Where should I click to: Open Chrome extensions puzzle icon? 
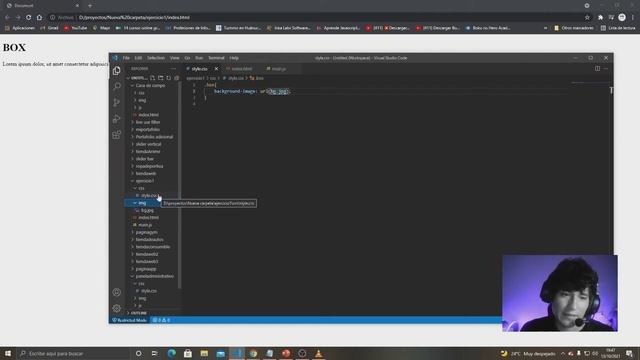600,18
